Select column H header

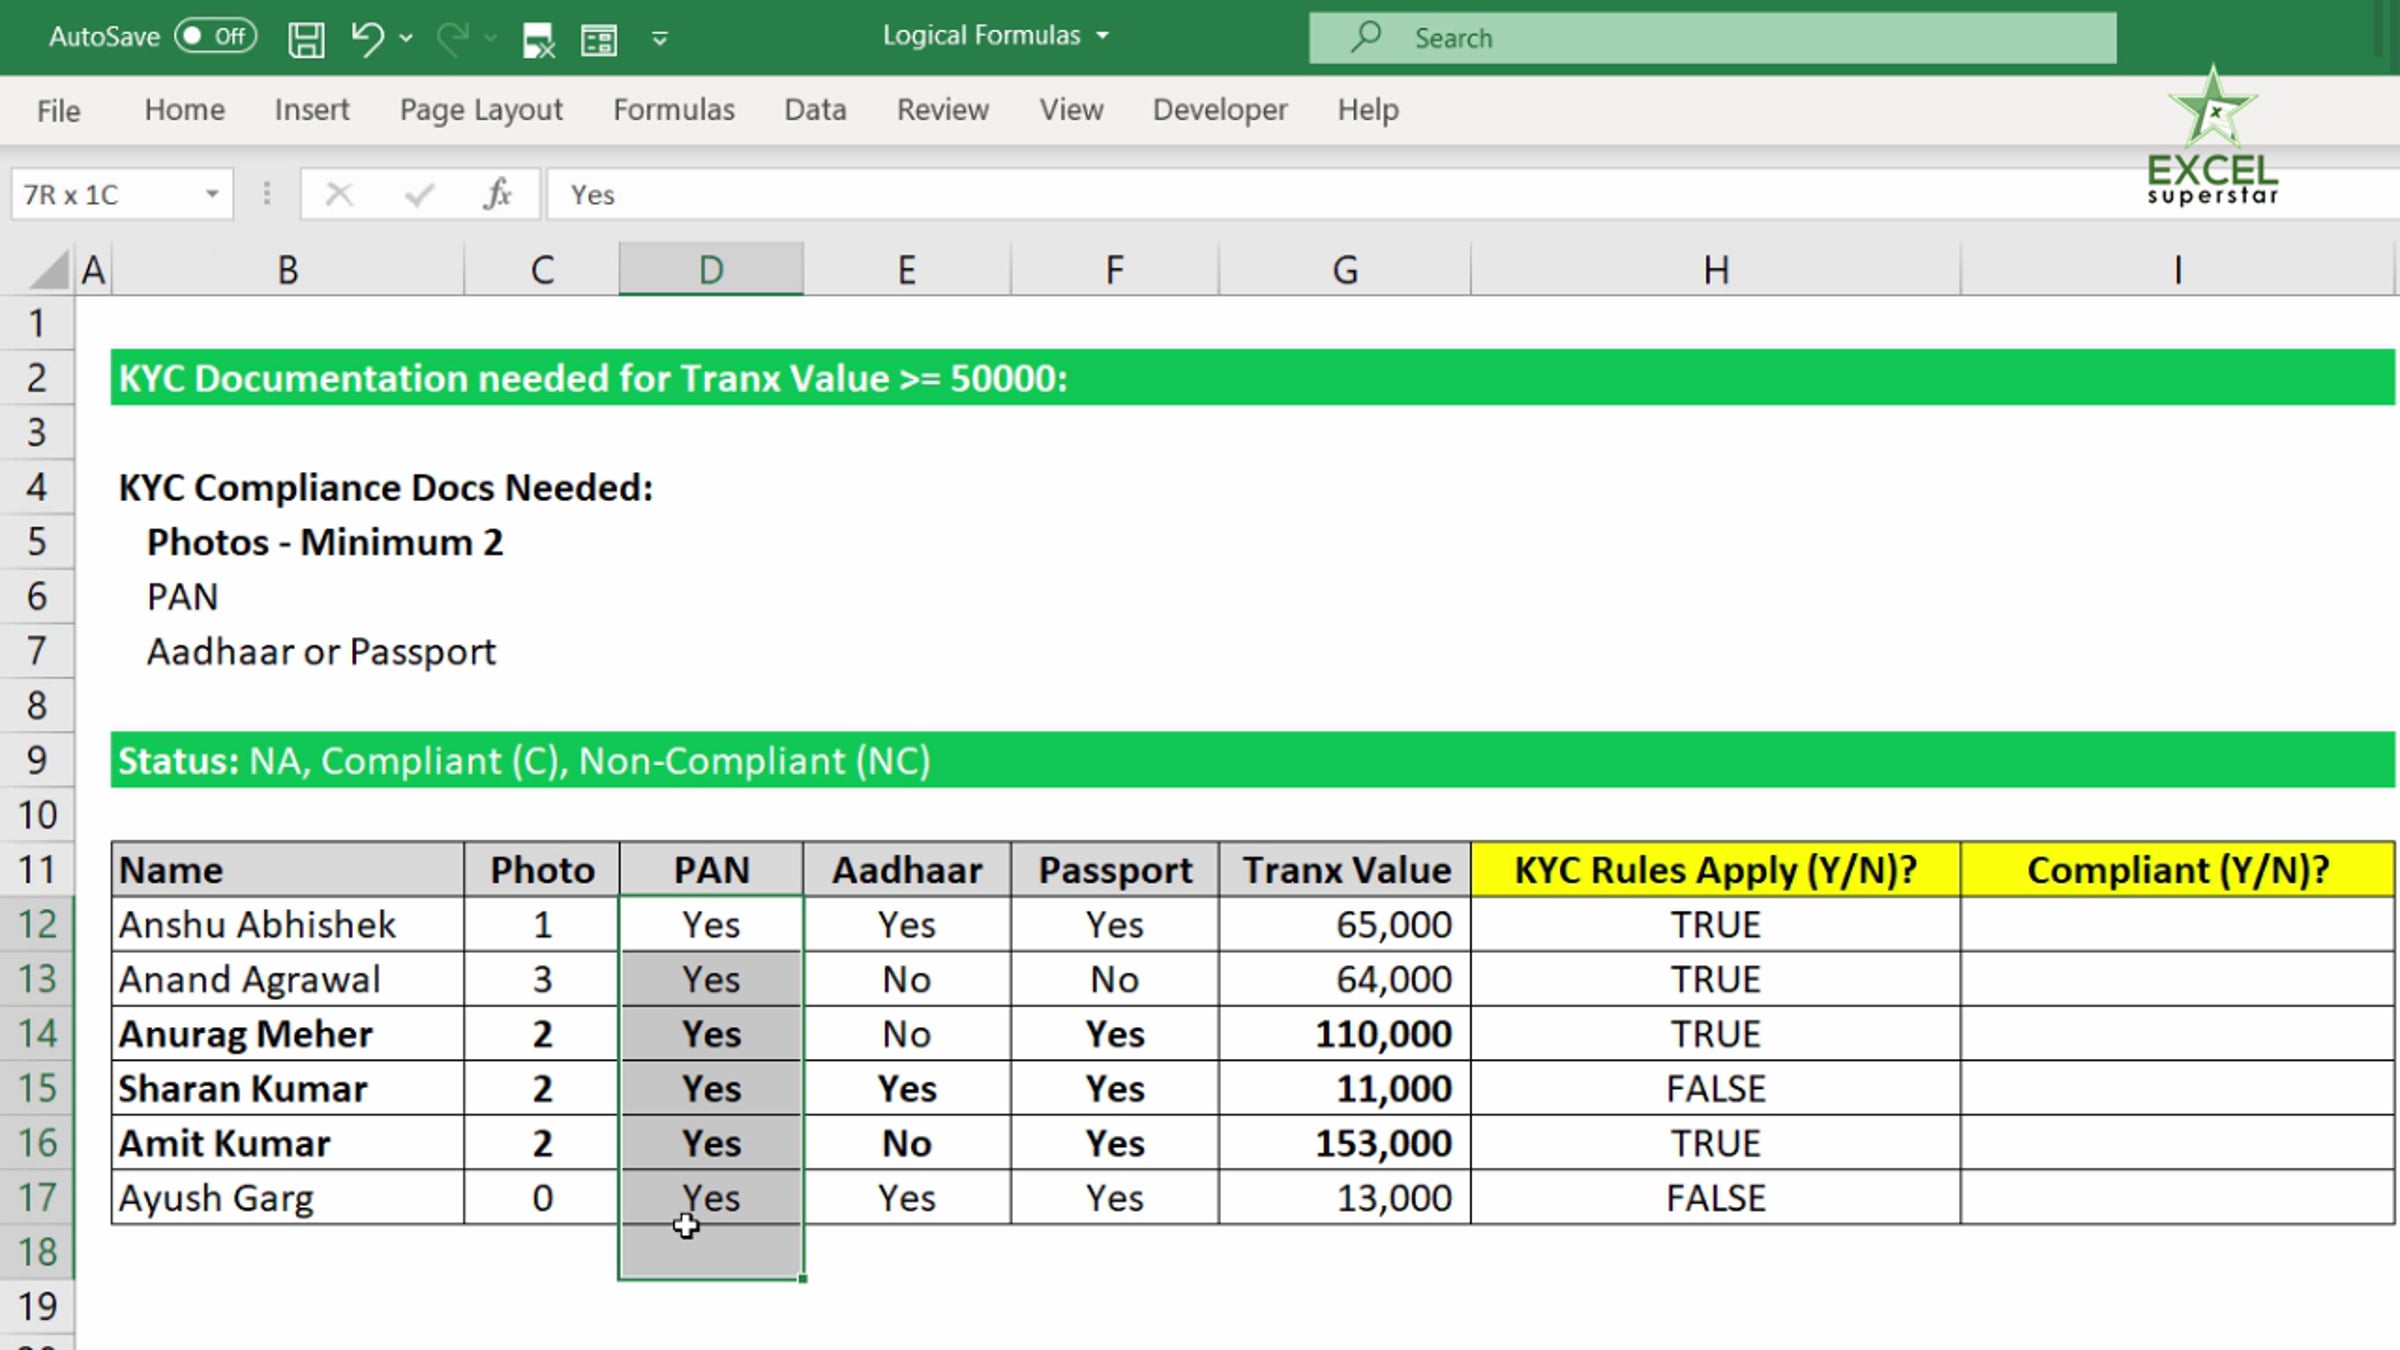(1715, 269)
